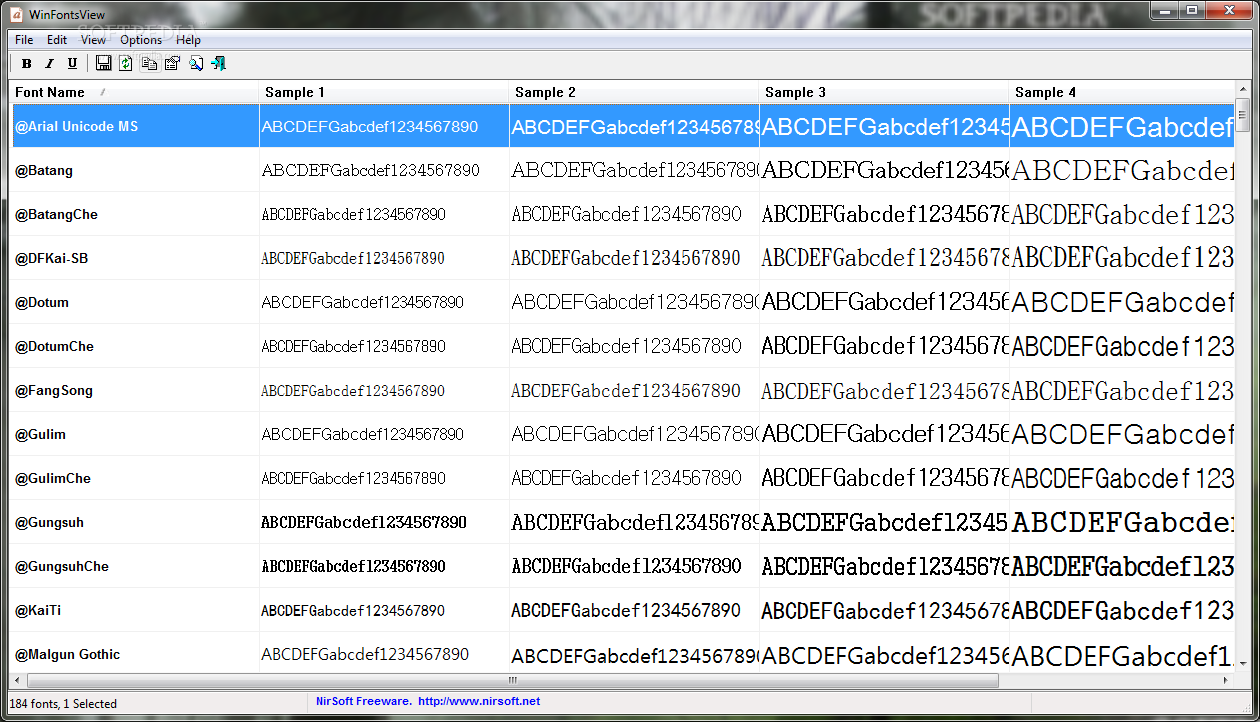Click Sample 3 cell of @Gulim row
The image size is (1260, 722).
(x=884, y=434)
